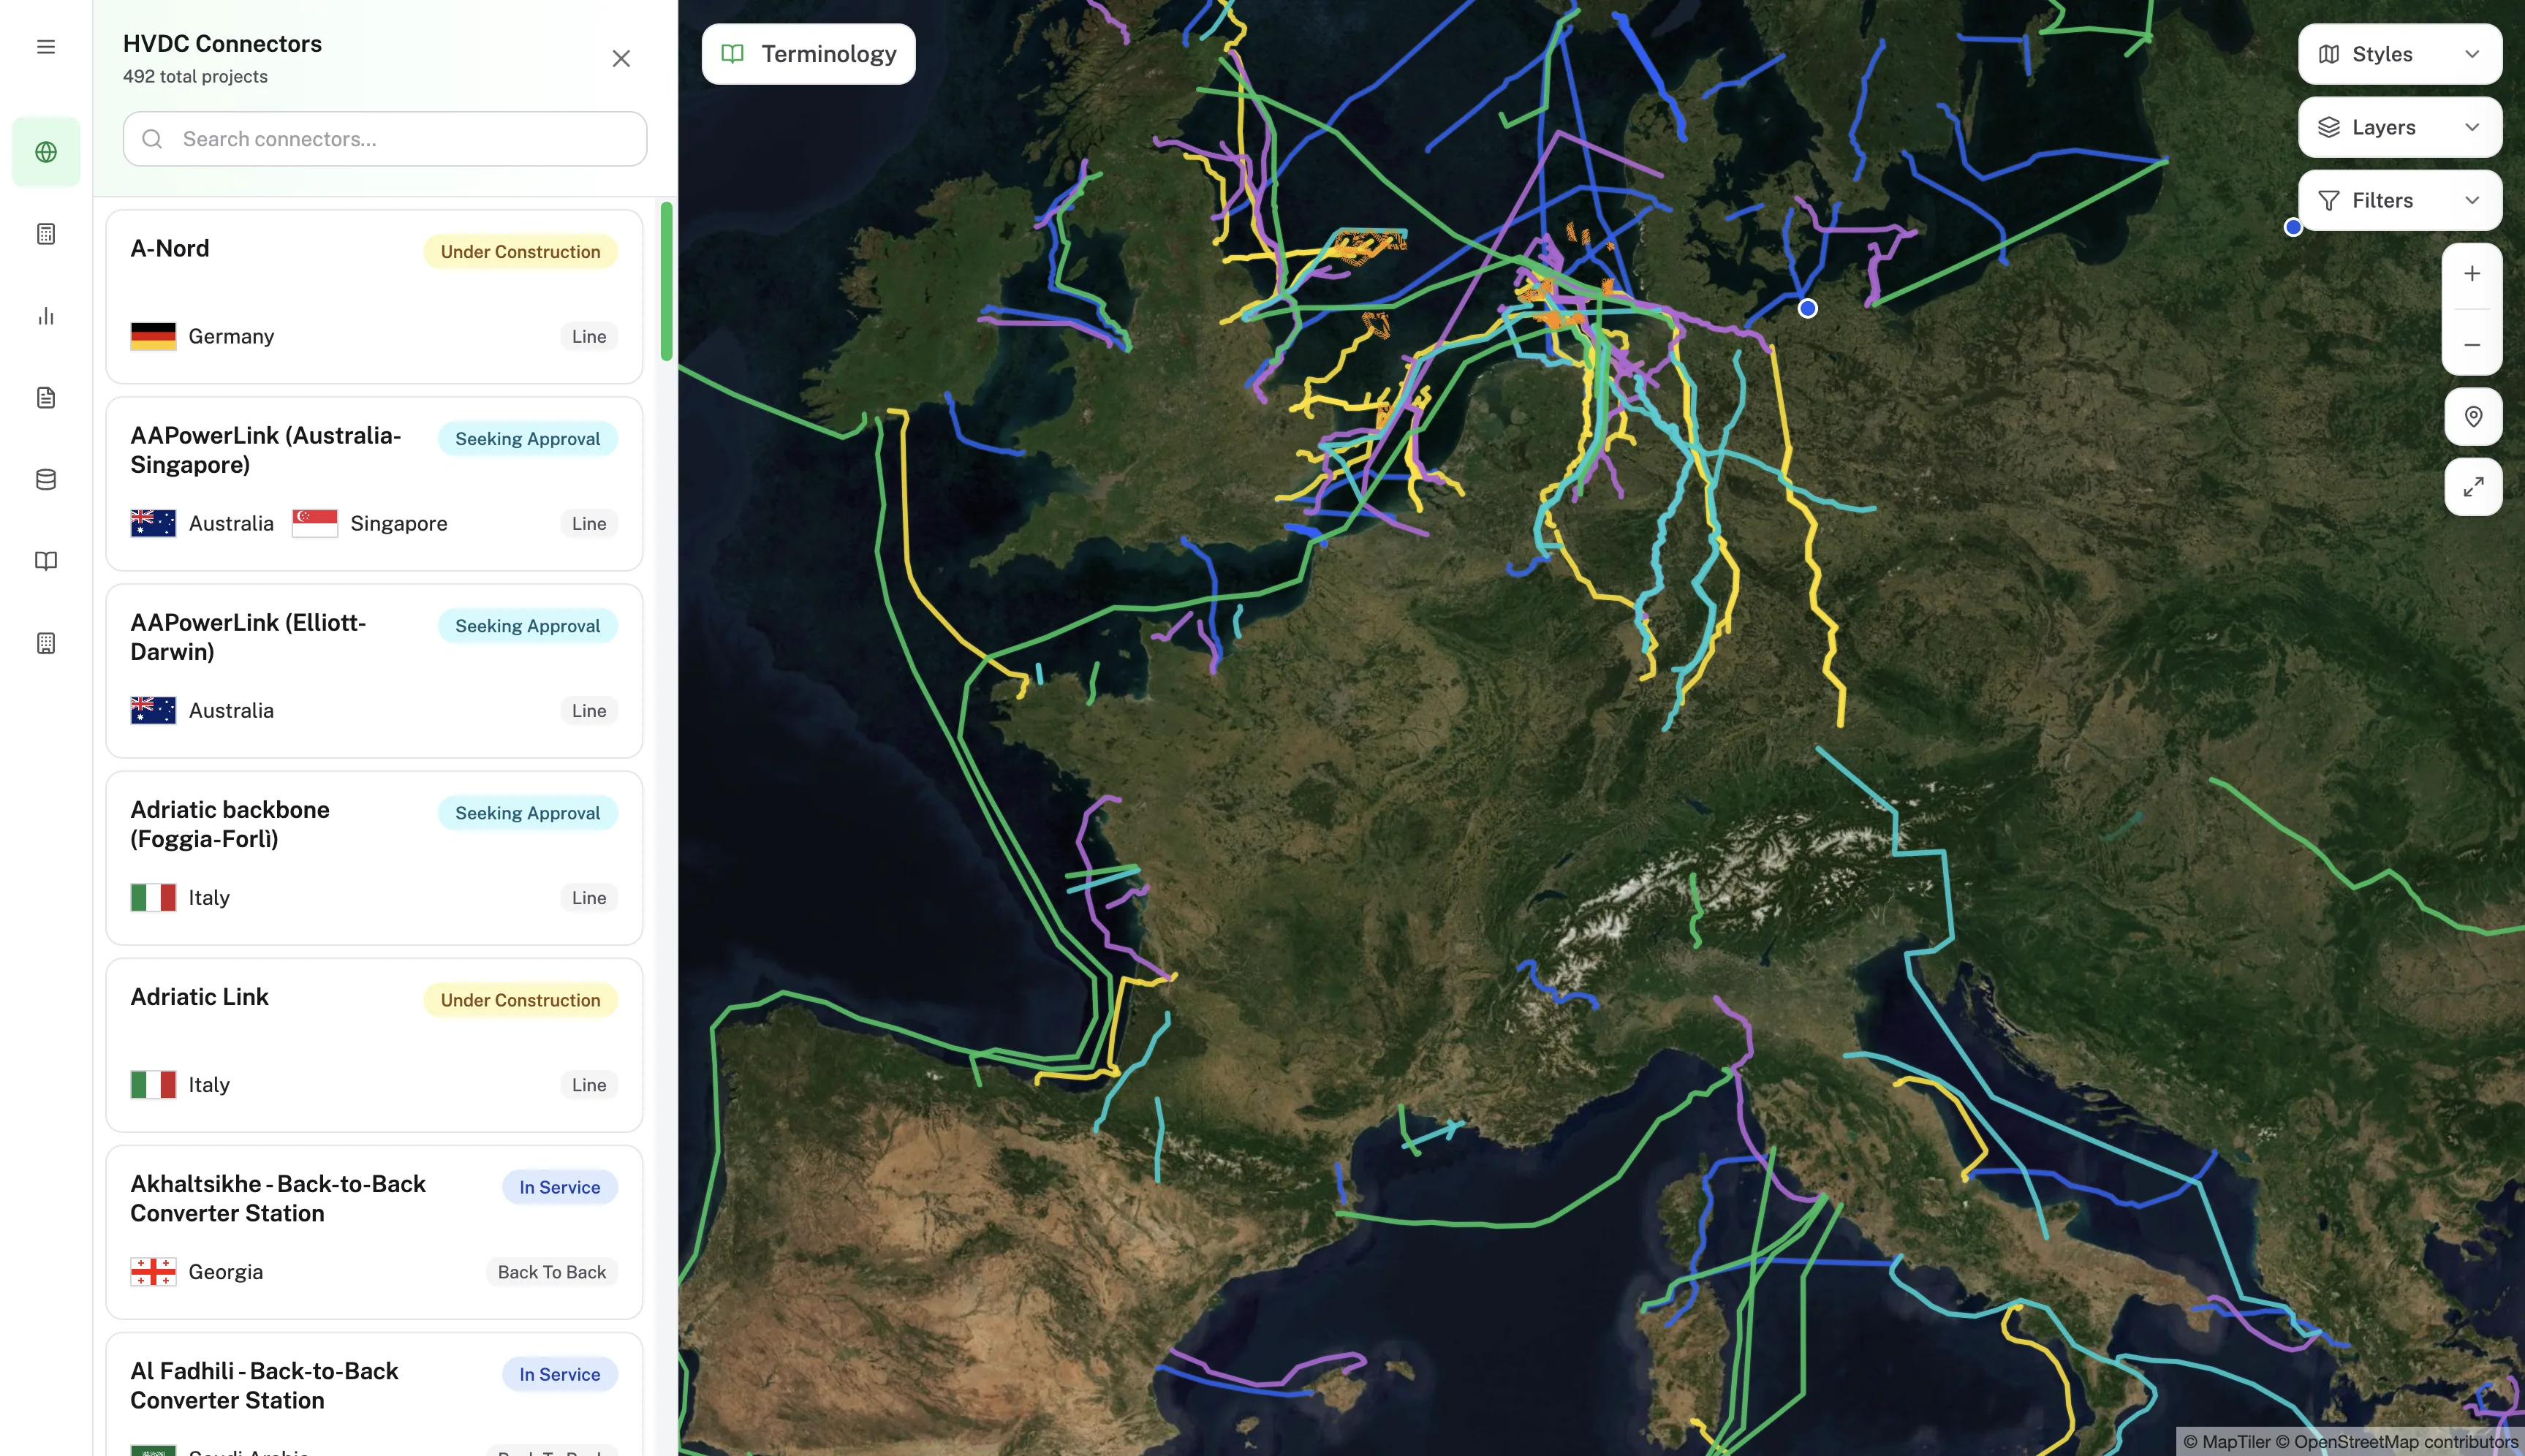Click the blue station marker near Berlin
Viewport: 2525px width, 1456px height.
(x=1807, y=308)
